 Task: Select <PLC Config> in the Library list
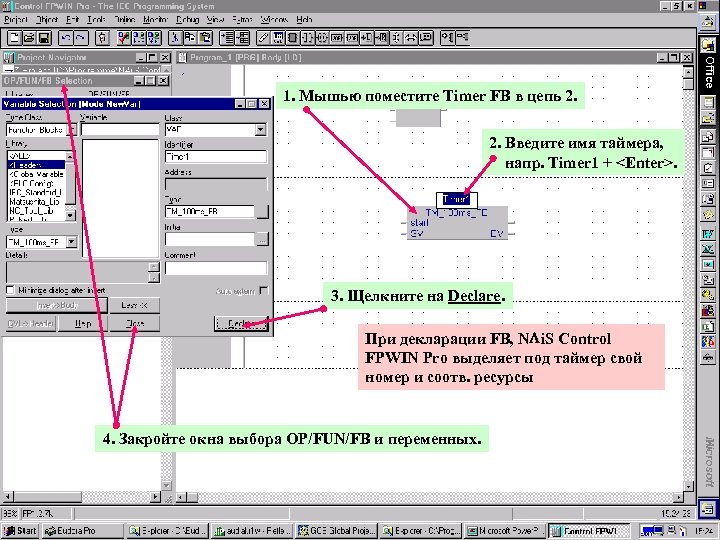tap(37, 183)
